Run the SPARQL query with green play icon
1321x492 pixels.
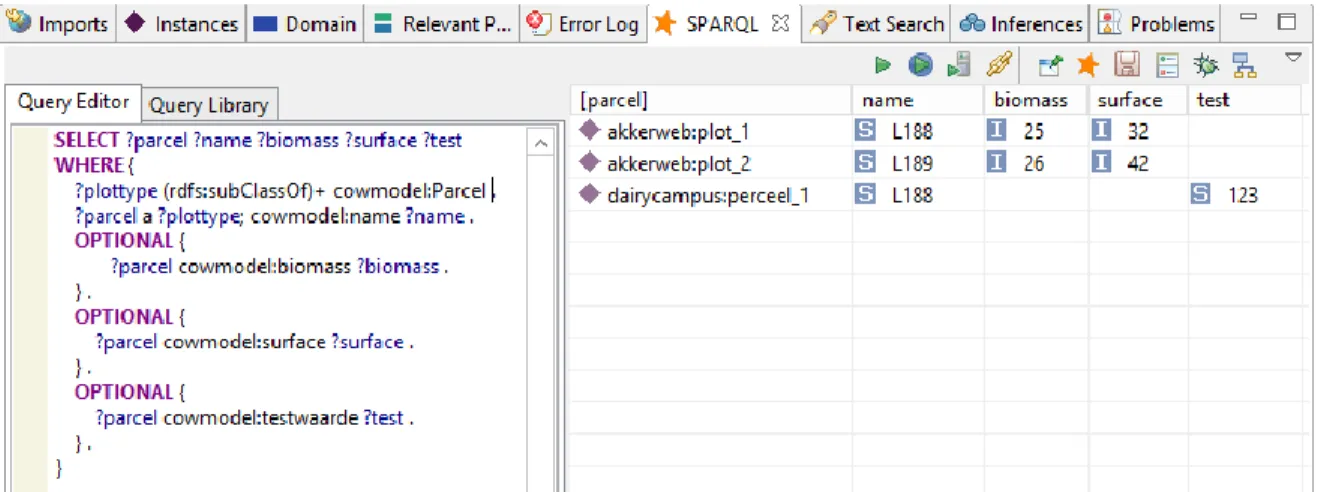pos(882,65)
